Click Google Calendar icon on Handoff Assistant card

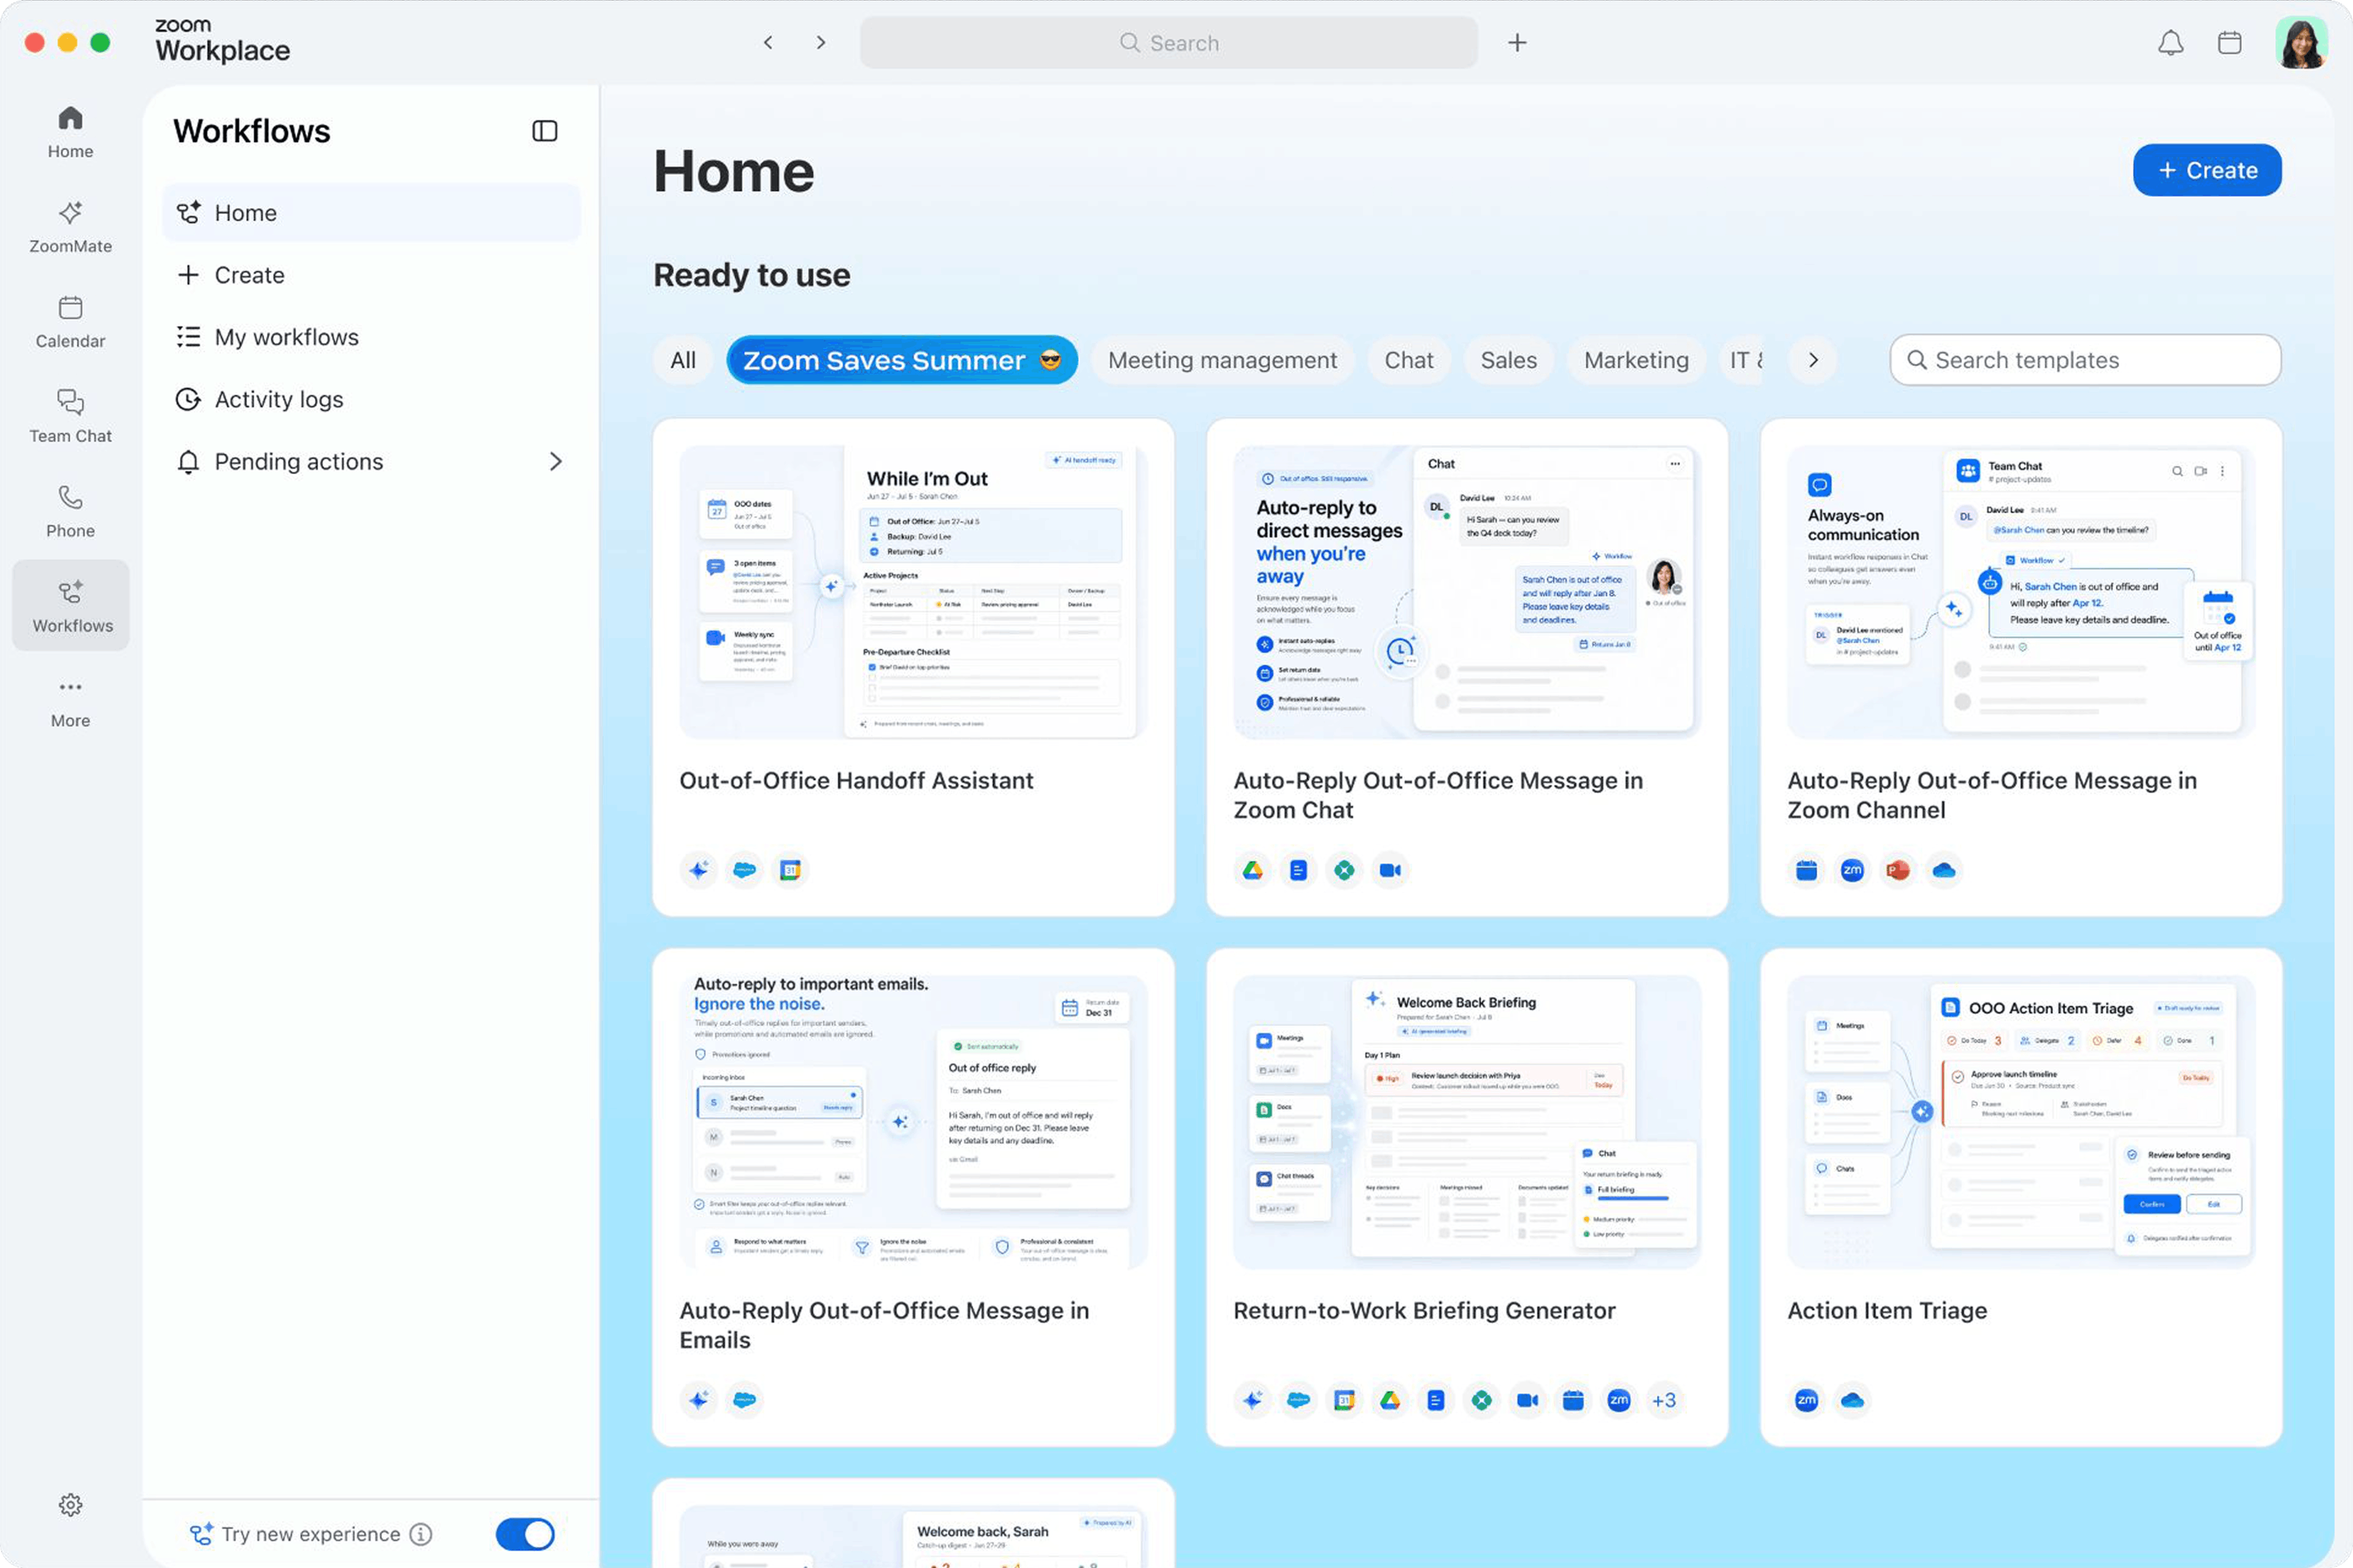[x=790, y=870]
